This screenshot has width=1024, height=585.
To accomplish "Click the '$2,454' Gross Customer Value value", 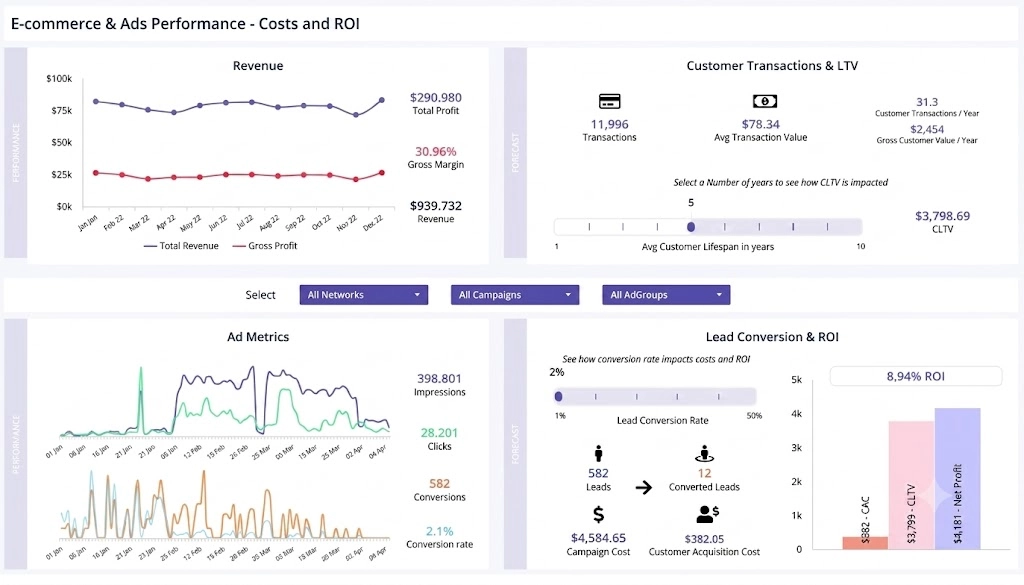I will pos(927,129).
